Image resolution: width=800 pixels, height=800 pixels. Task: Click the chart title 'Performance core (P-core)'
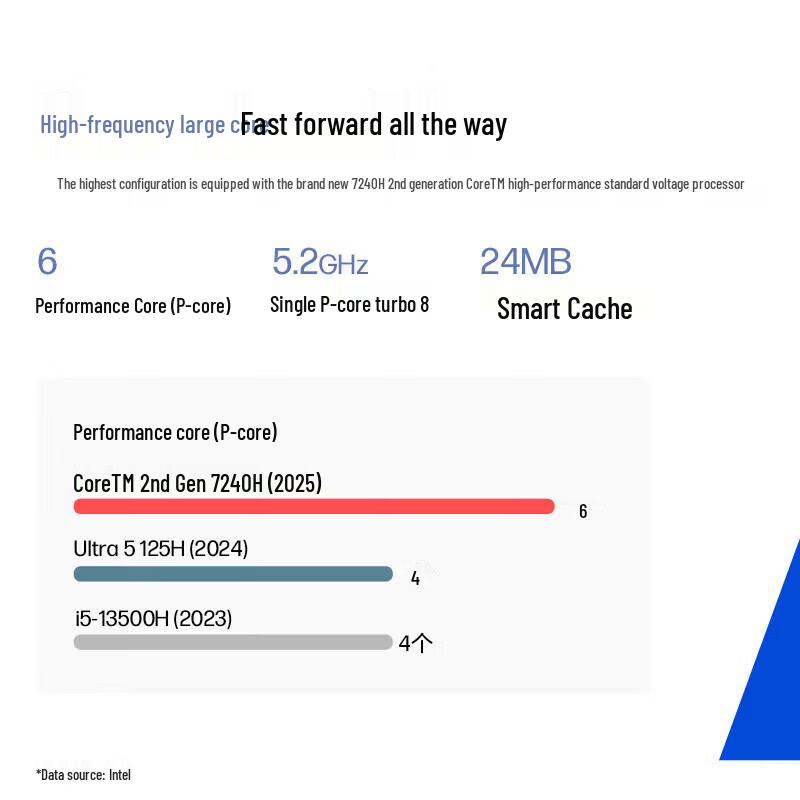click(x=175, y=432)
